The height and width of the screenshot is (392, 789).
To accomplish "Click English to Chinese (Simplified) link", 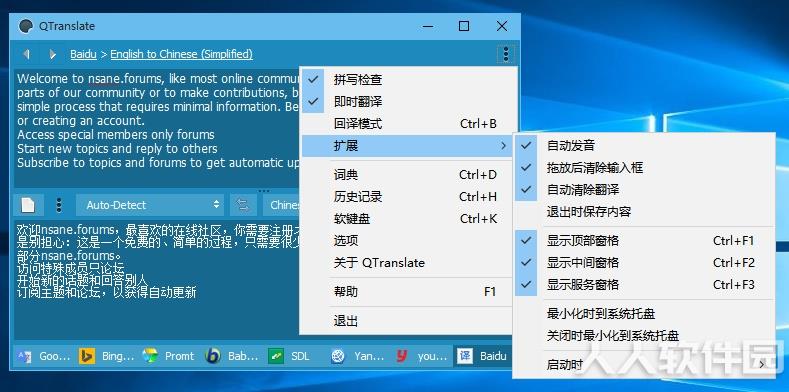I will click(182, 54).
